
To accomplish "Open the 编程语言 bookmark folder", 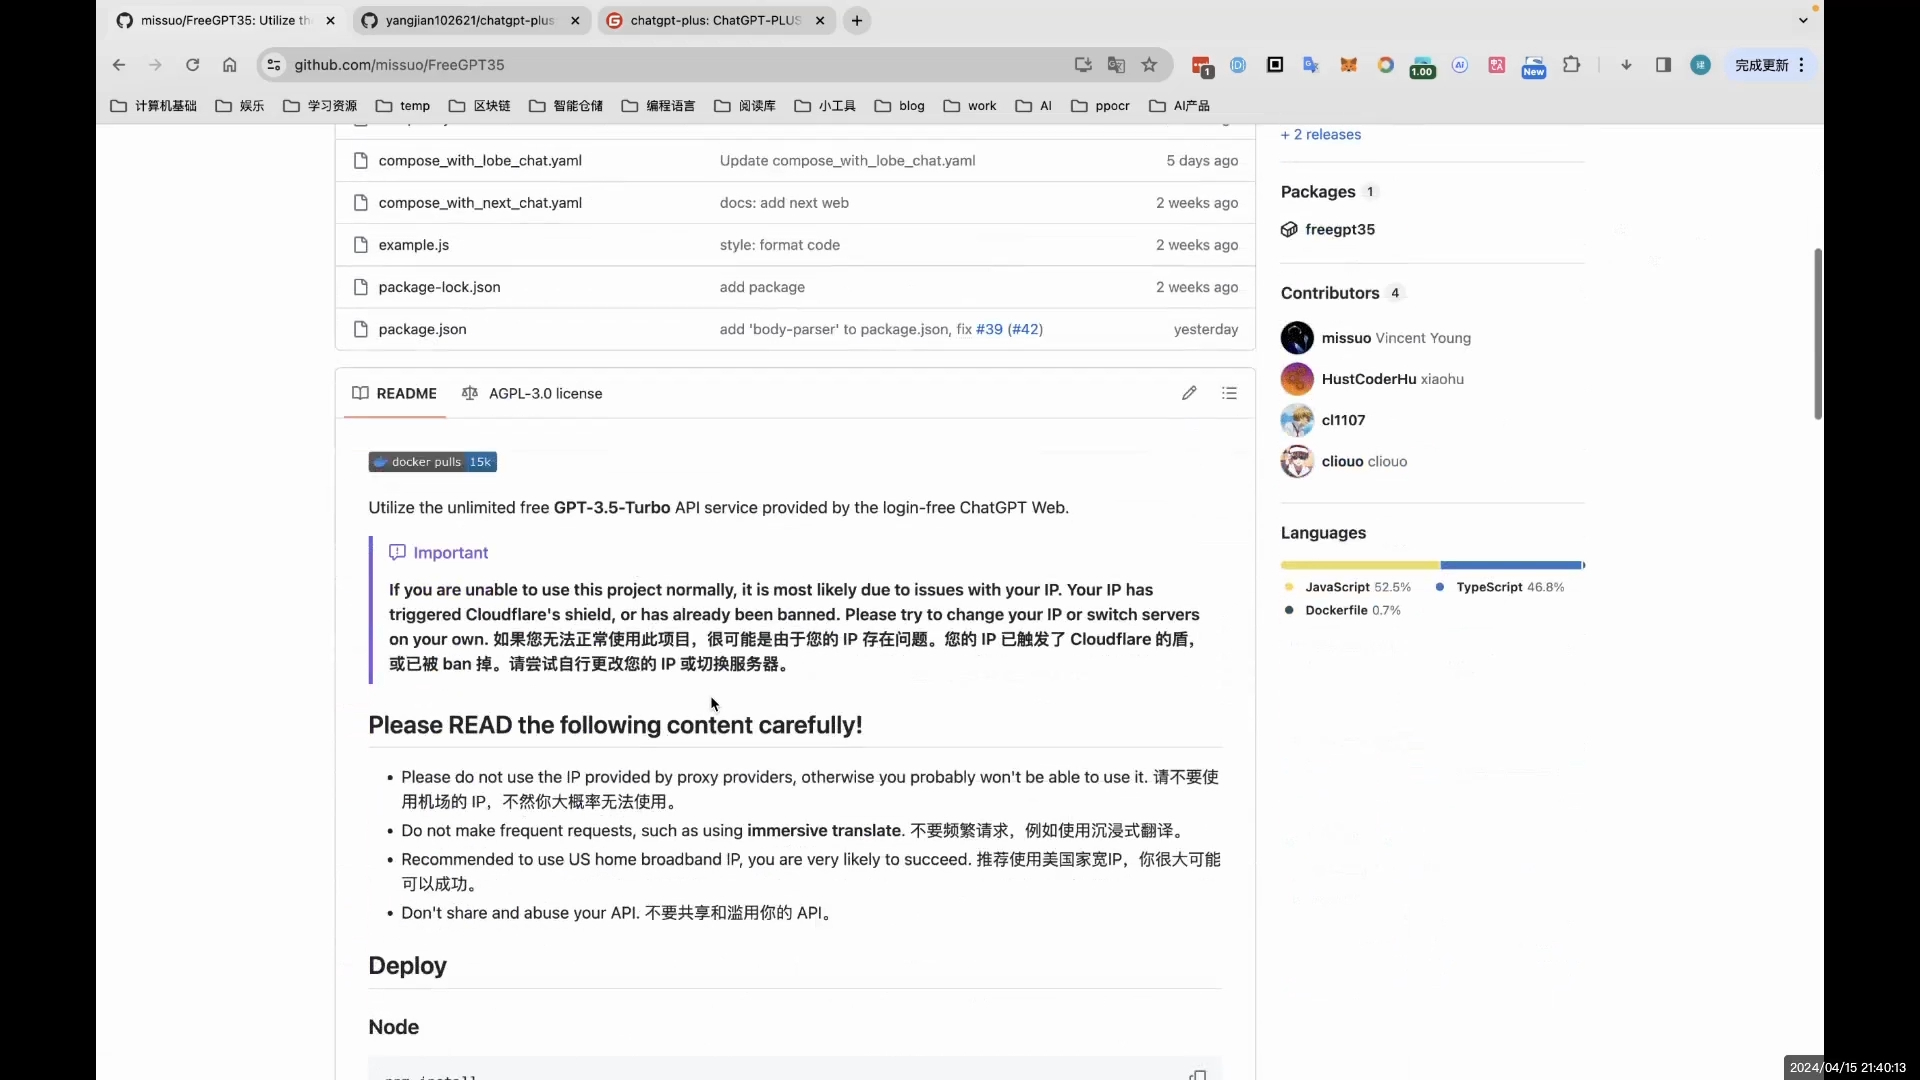I will coord(658,105).
